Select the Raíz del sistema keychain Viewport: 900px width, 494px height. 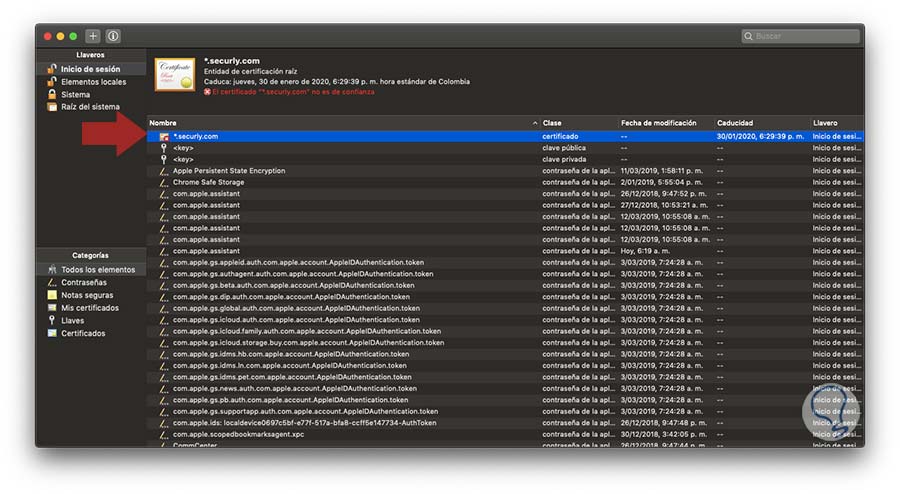[x=91, y=107]
